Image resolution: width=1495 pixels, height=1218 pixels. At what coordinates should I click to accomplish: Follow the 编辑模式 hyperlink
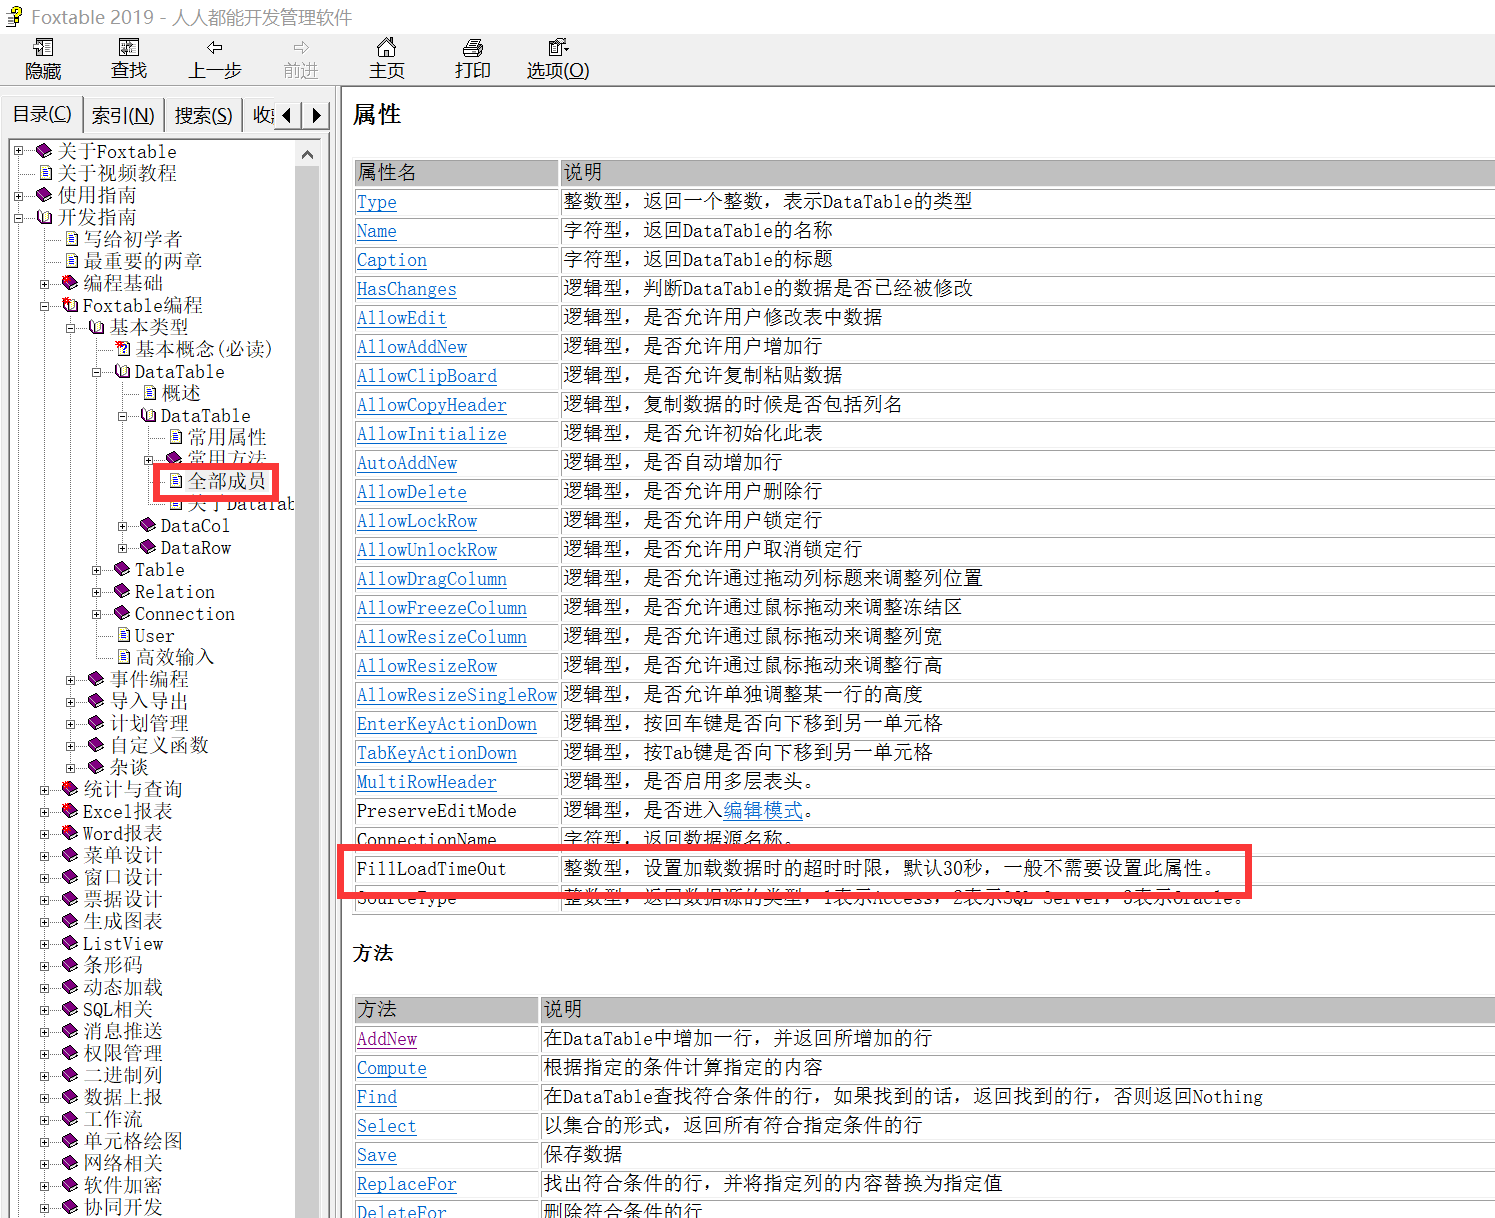point(762,811)
